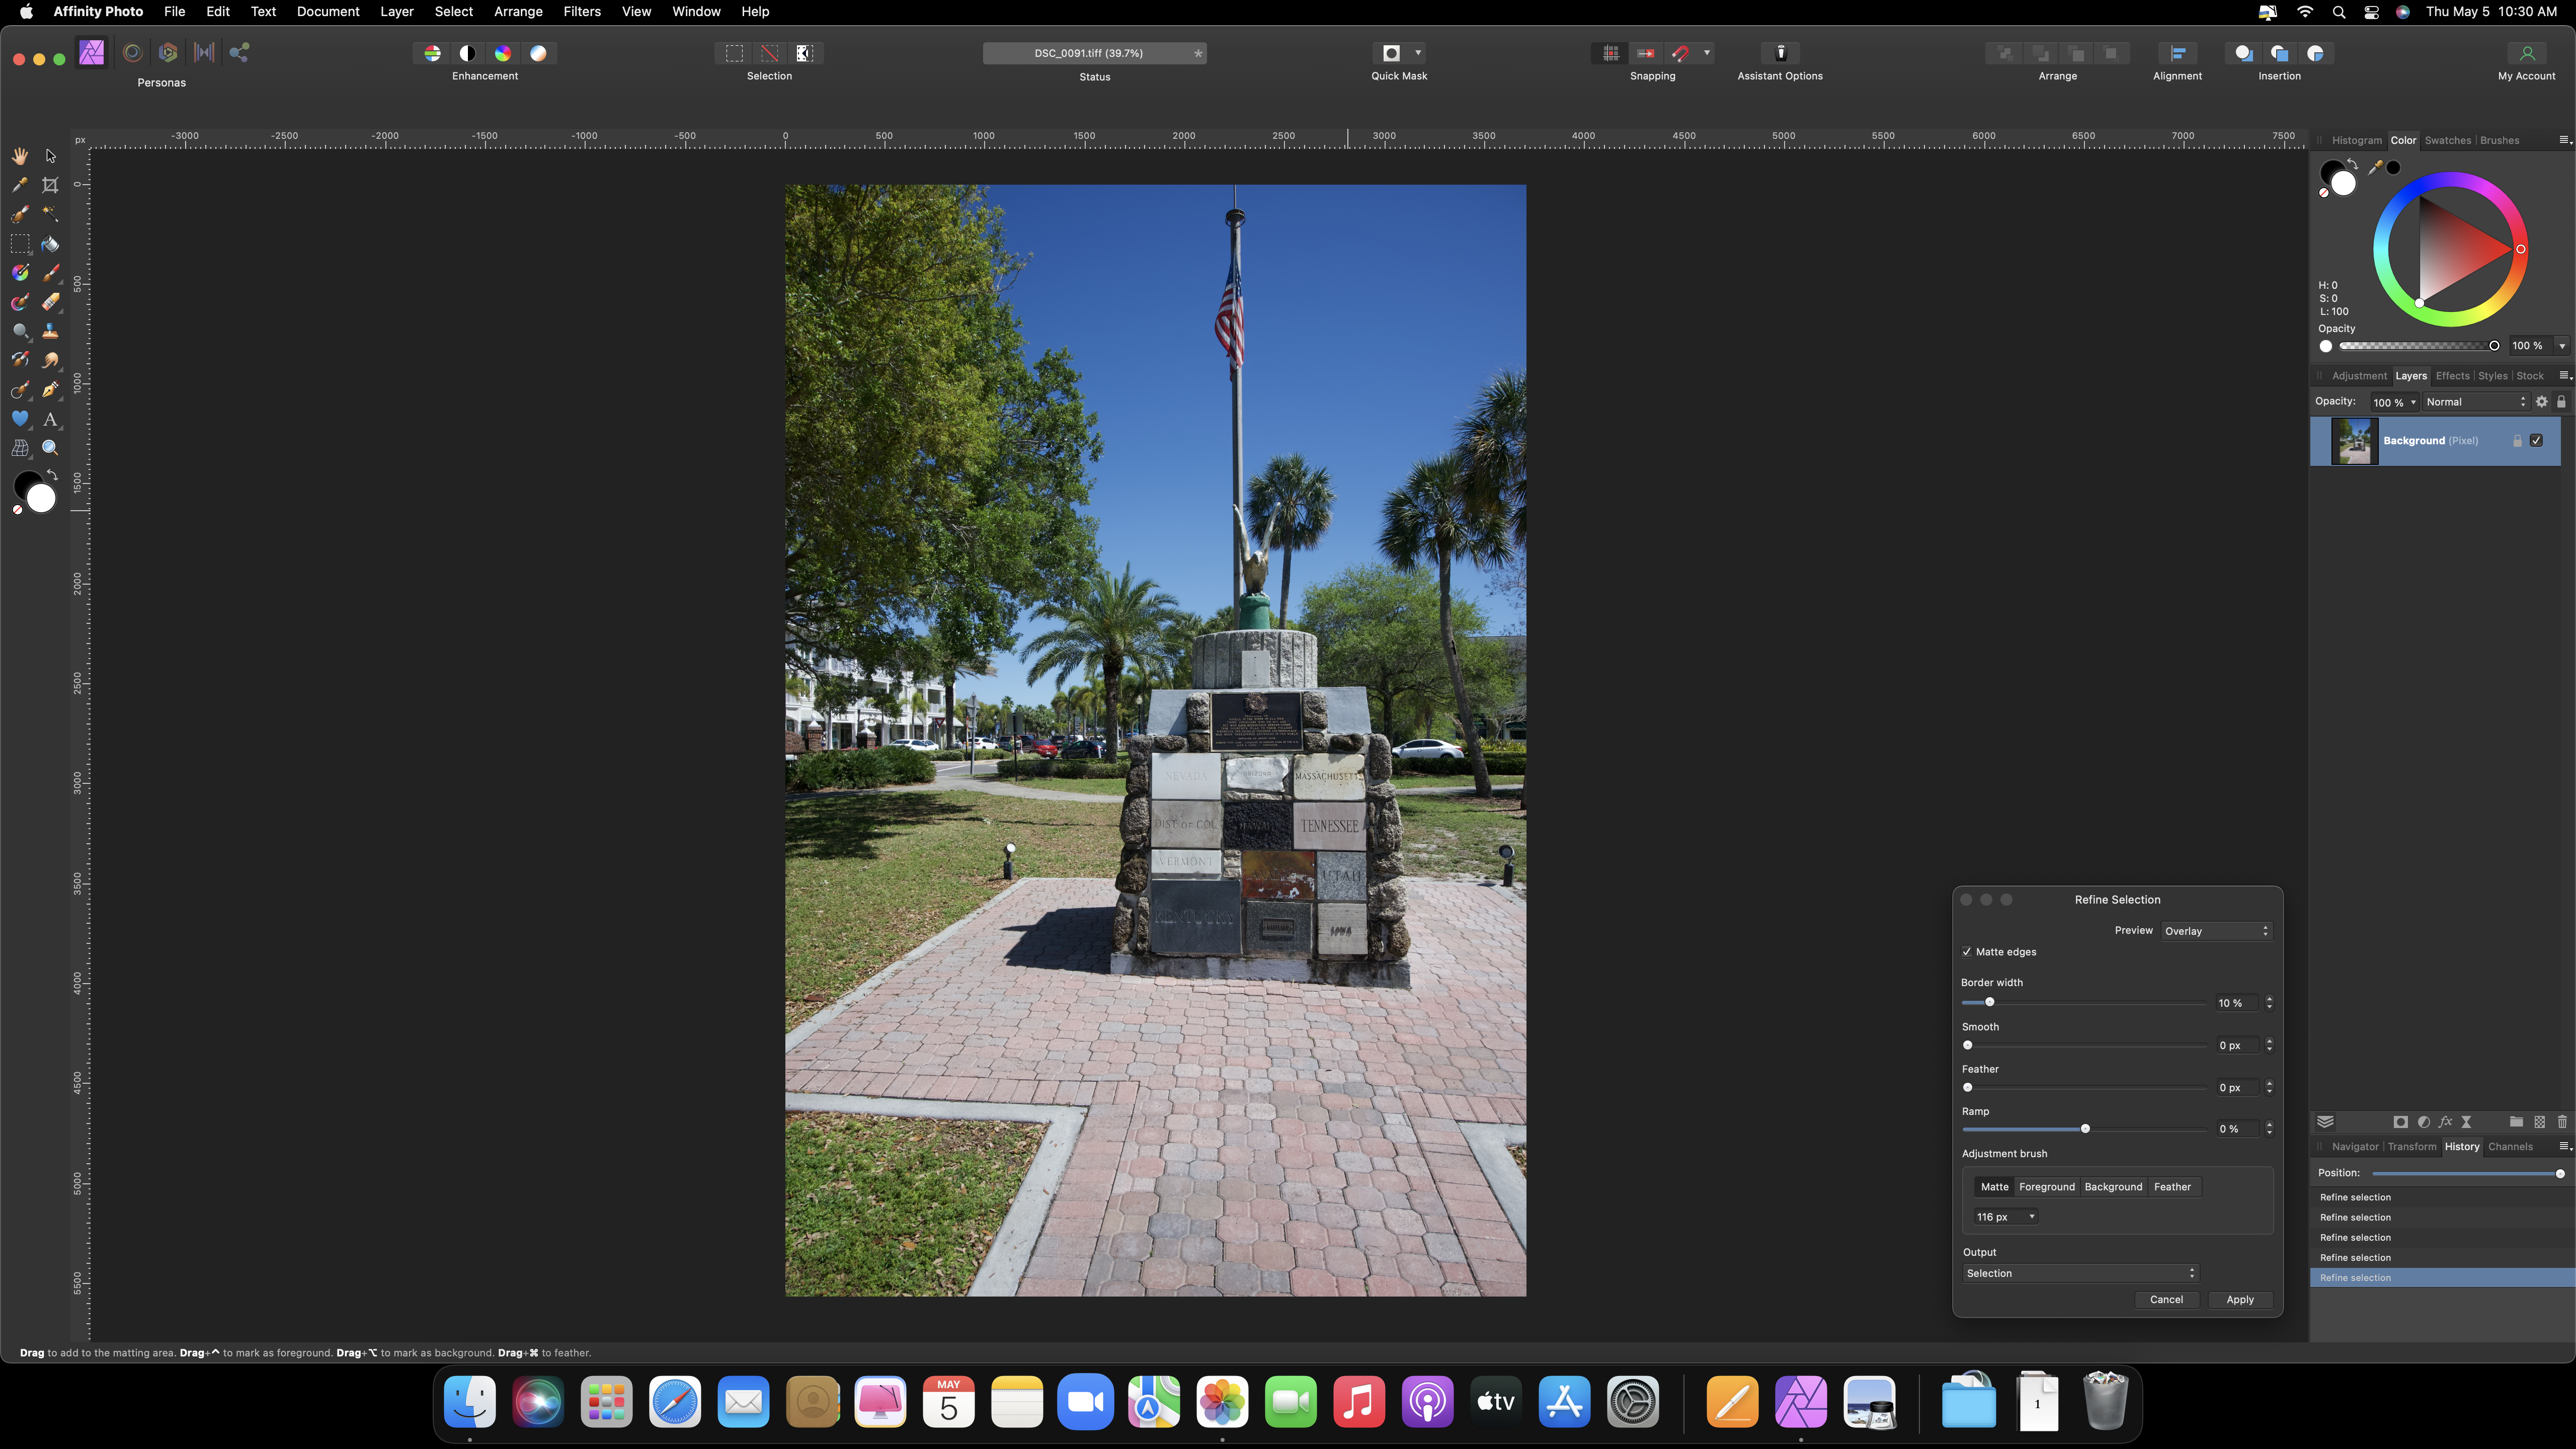Viewport: 2576px width, 1449px height.
Task: Select the Crop tool
Action: point(50,185)
